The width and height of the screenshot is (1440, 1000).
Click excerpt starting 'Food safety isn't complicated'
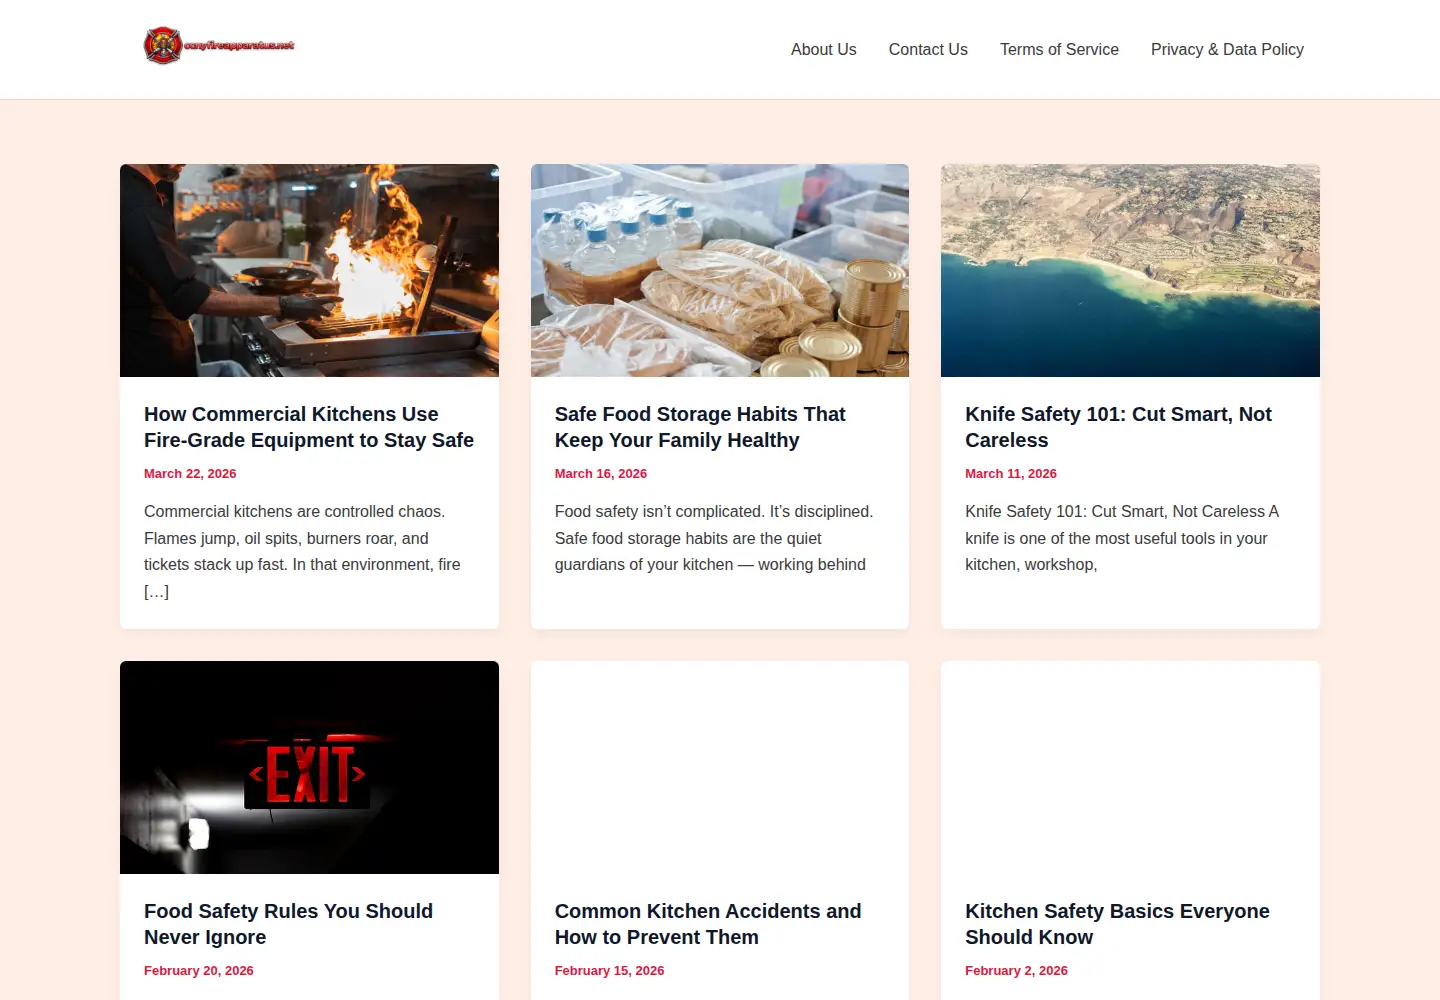point(714,538)
